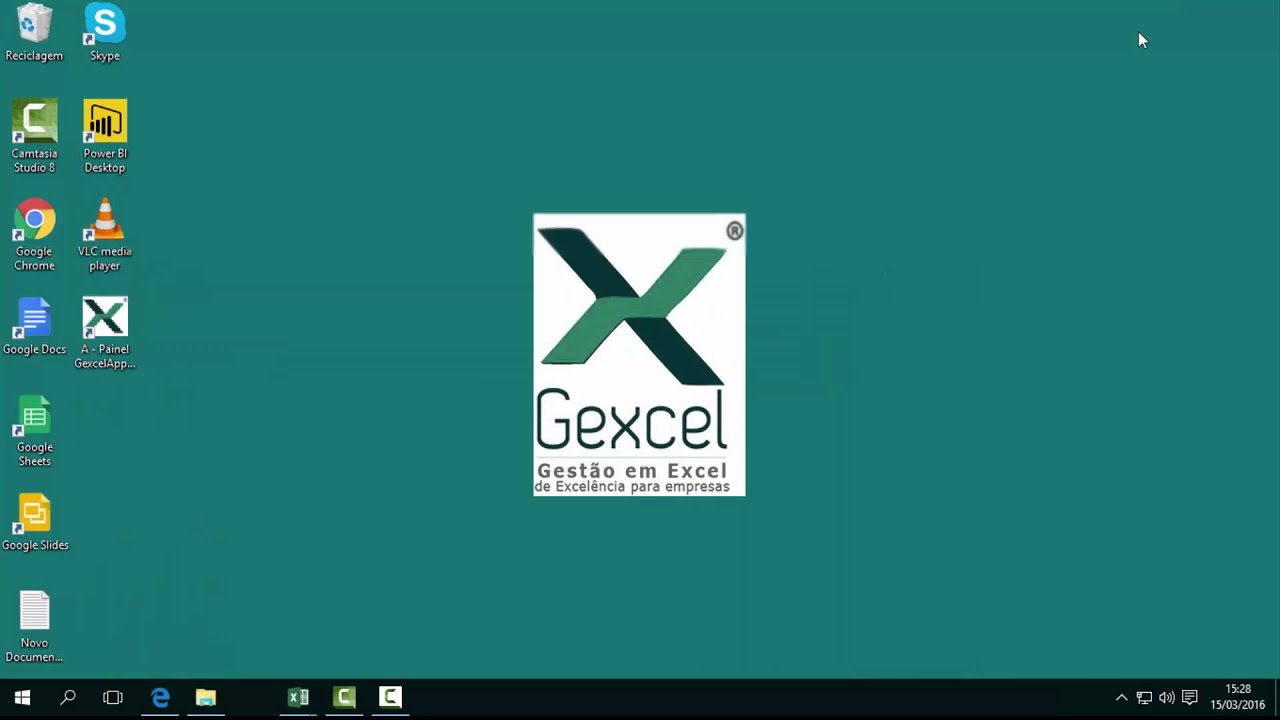Viewport: 1280px width, 720px height.
Task: Open the volume control tray icon
Action: (1166, 698)
